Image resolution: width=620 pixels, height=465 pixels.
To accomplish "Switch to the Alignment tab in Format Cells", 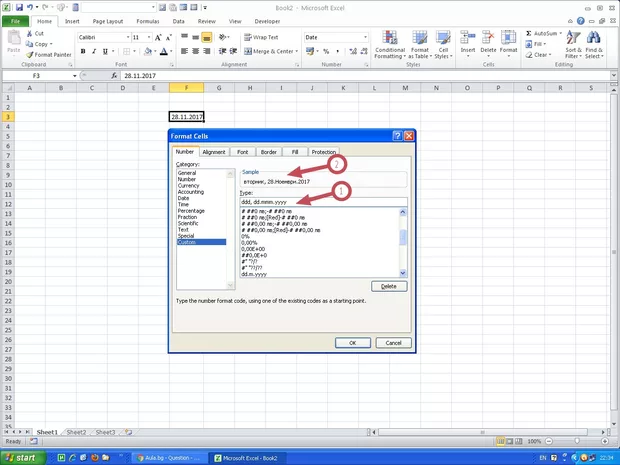I will [x=214, y=152].
